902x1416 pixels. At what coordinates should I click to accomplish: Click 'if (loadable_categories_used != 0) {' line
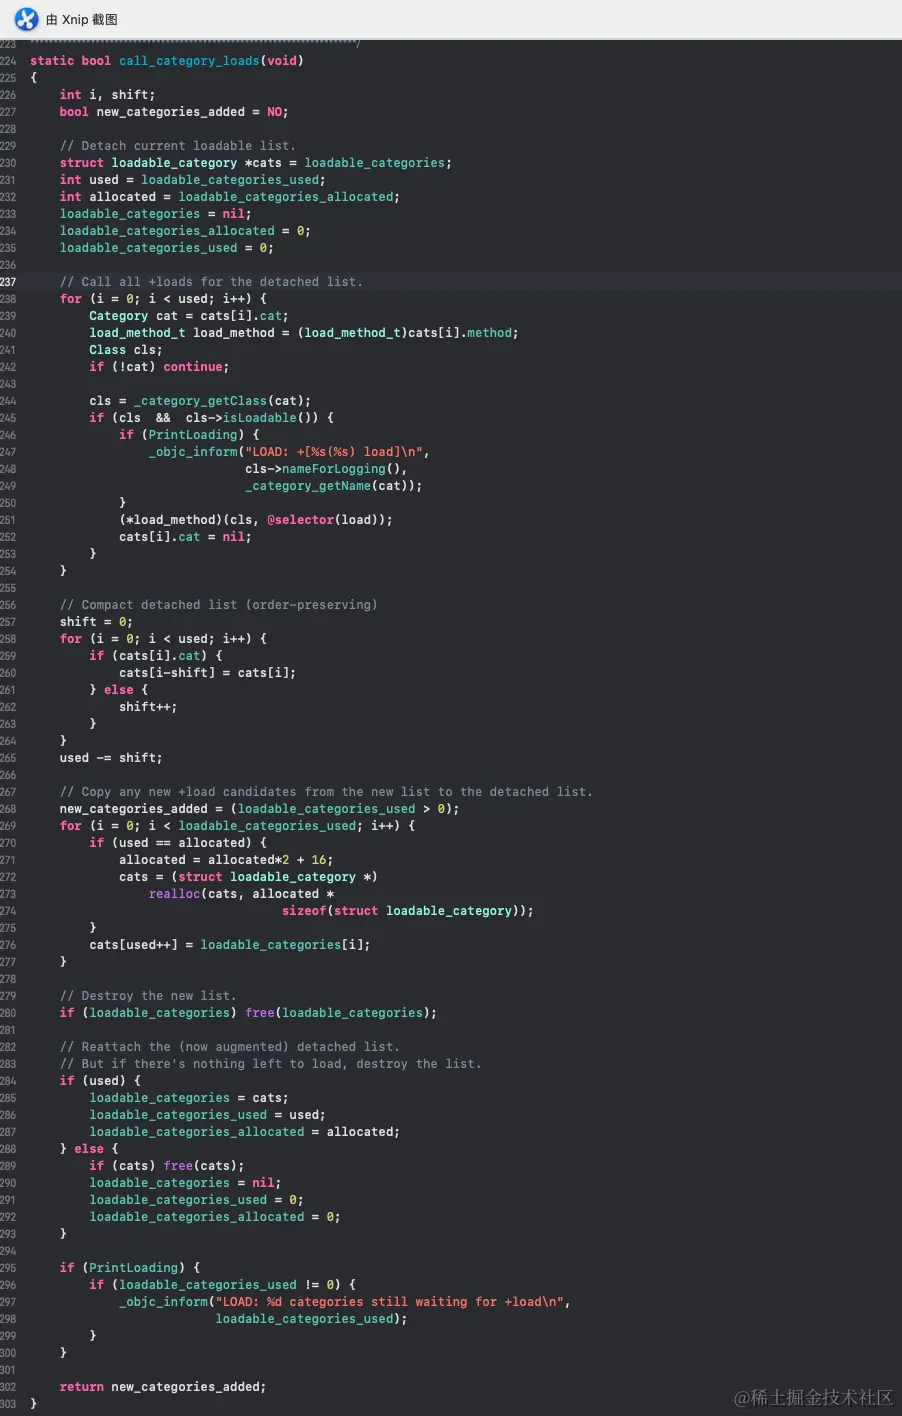click(x=222, y=1285)
